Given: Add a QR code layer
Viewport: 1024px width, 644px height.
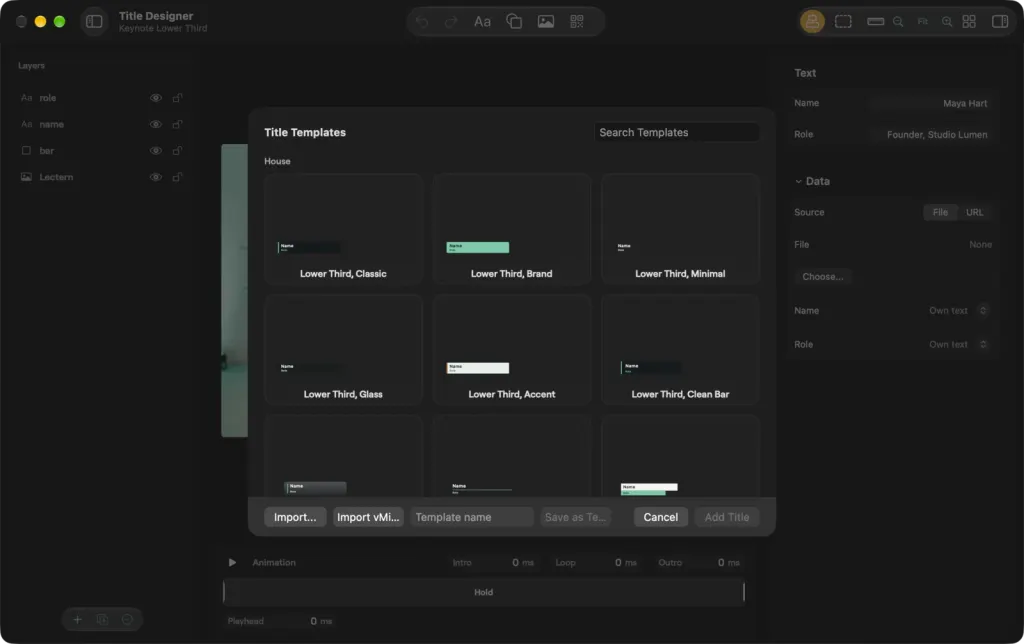Looking at the screenshot, I should tap(577, 22).
